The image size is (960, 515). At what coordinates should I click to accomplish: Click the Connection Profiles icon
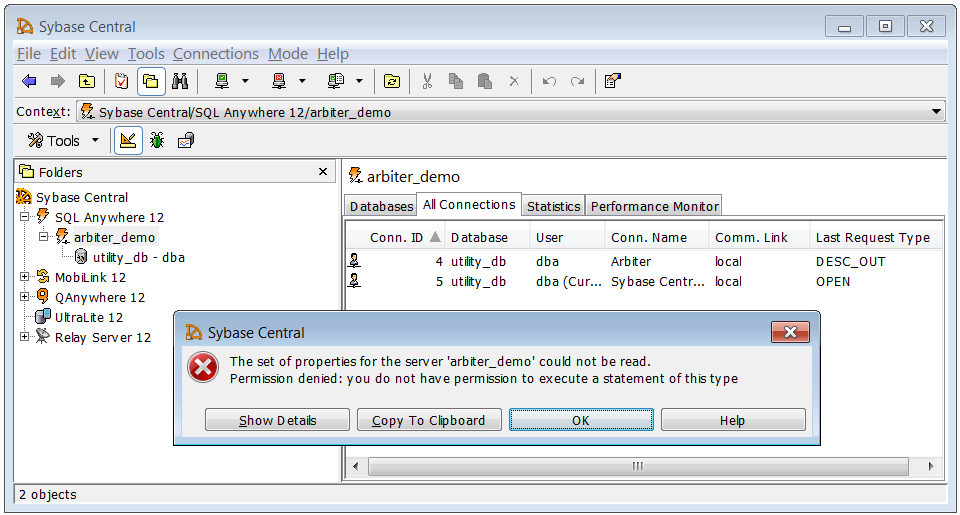336,81
